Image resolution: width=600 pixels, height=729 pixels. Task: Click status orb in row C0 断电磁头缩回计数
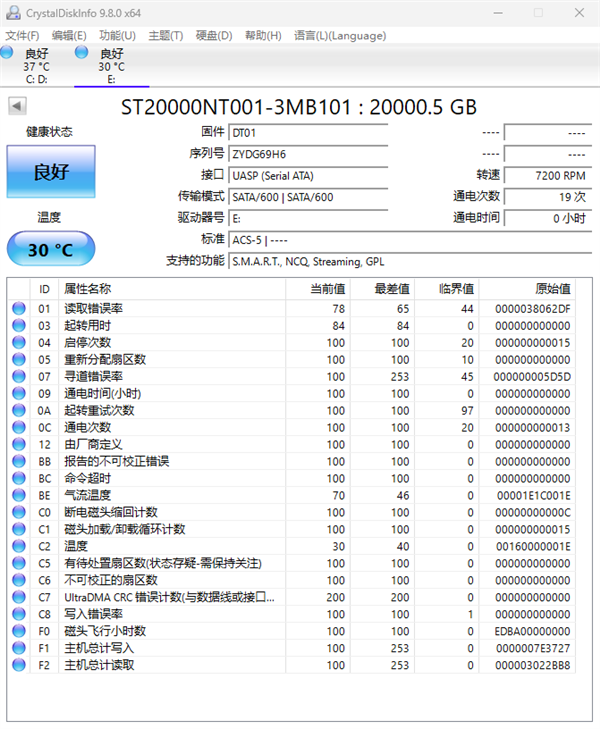[19, 512]
